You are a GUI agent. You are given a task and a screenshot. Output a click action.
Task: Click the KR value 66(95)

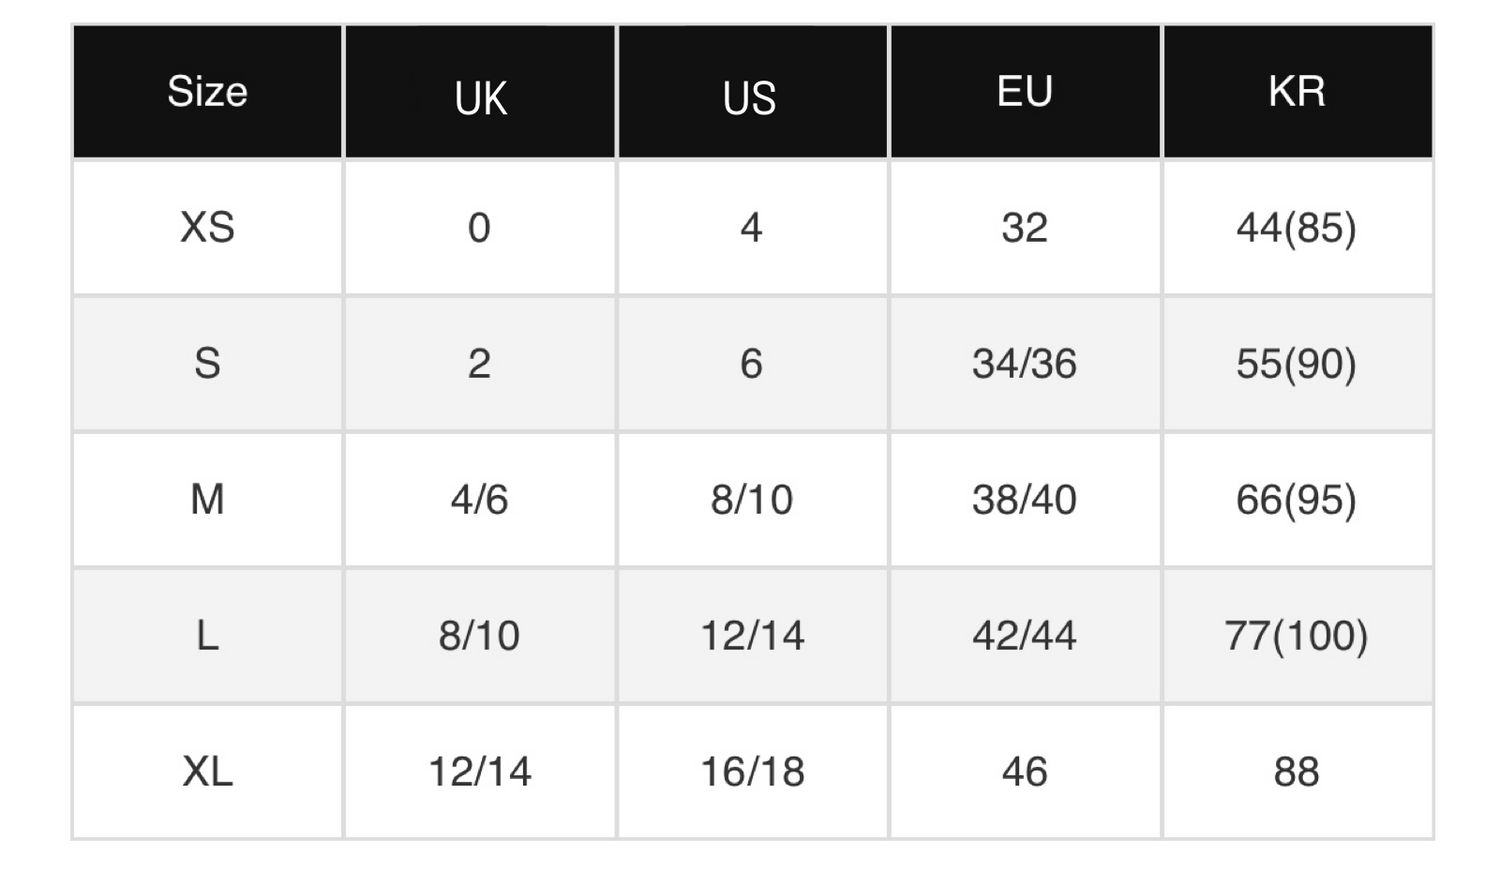1296,500
